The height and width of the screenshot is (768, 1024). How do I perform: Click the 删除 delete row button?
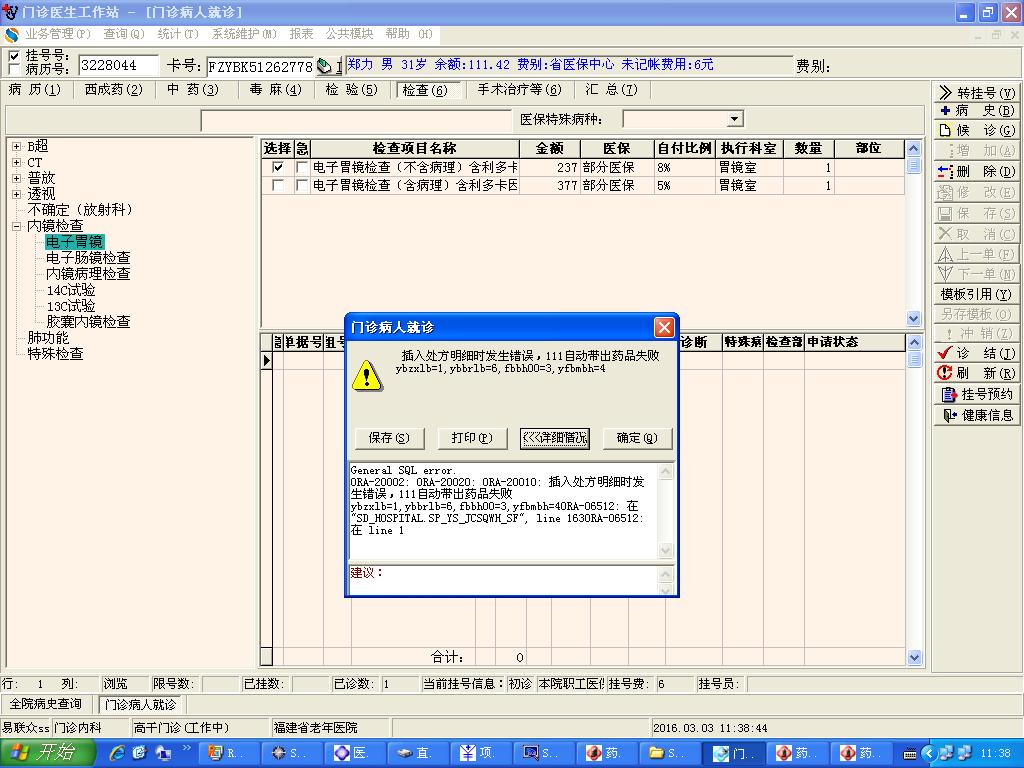[976, 172]
